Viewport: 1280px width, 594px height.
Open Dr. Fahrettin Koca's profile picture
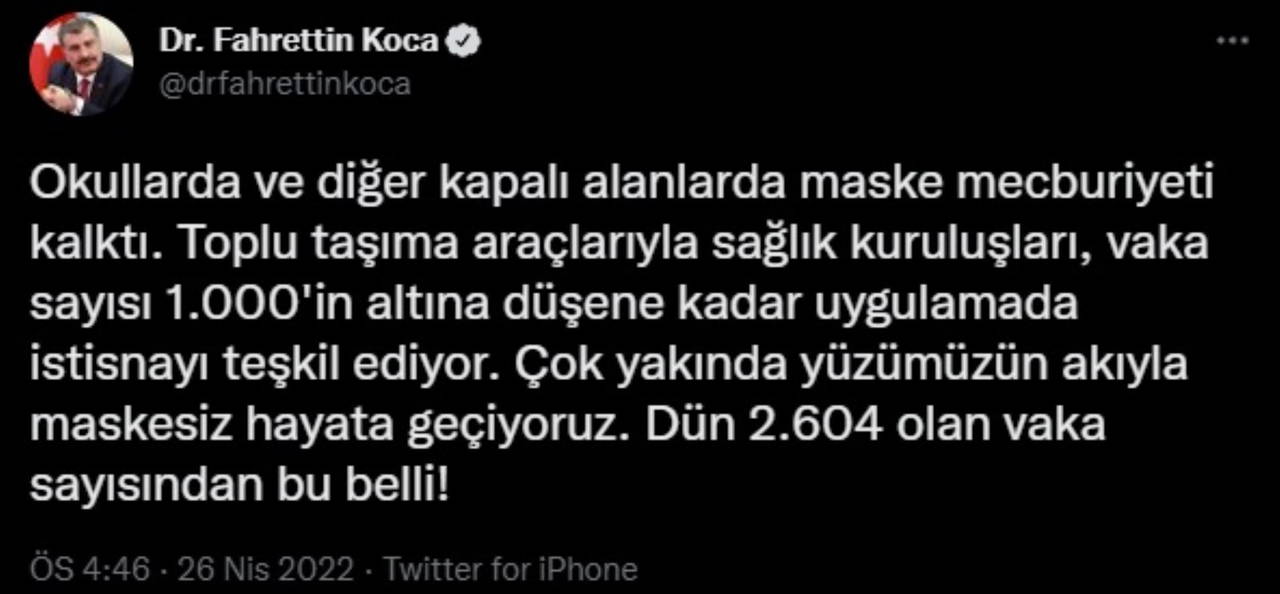(81, 64)
